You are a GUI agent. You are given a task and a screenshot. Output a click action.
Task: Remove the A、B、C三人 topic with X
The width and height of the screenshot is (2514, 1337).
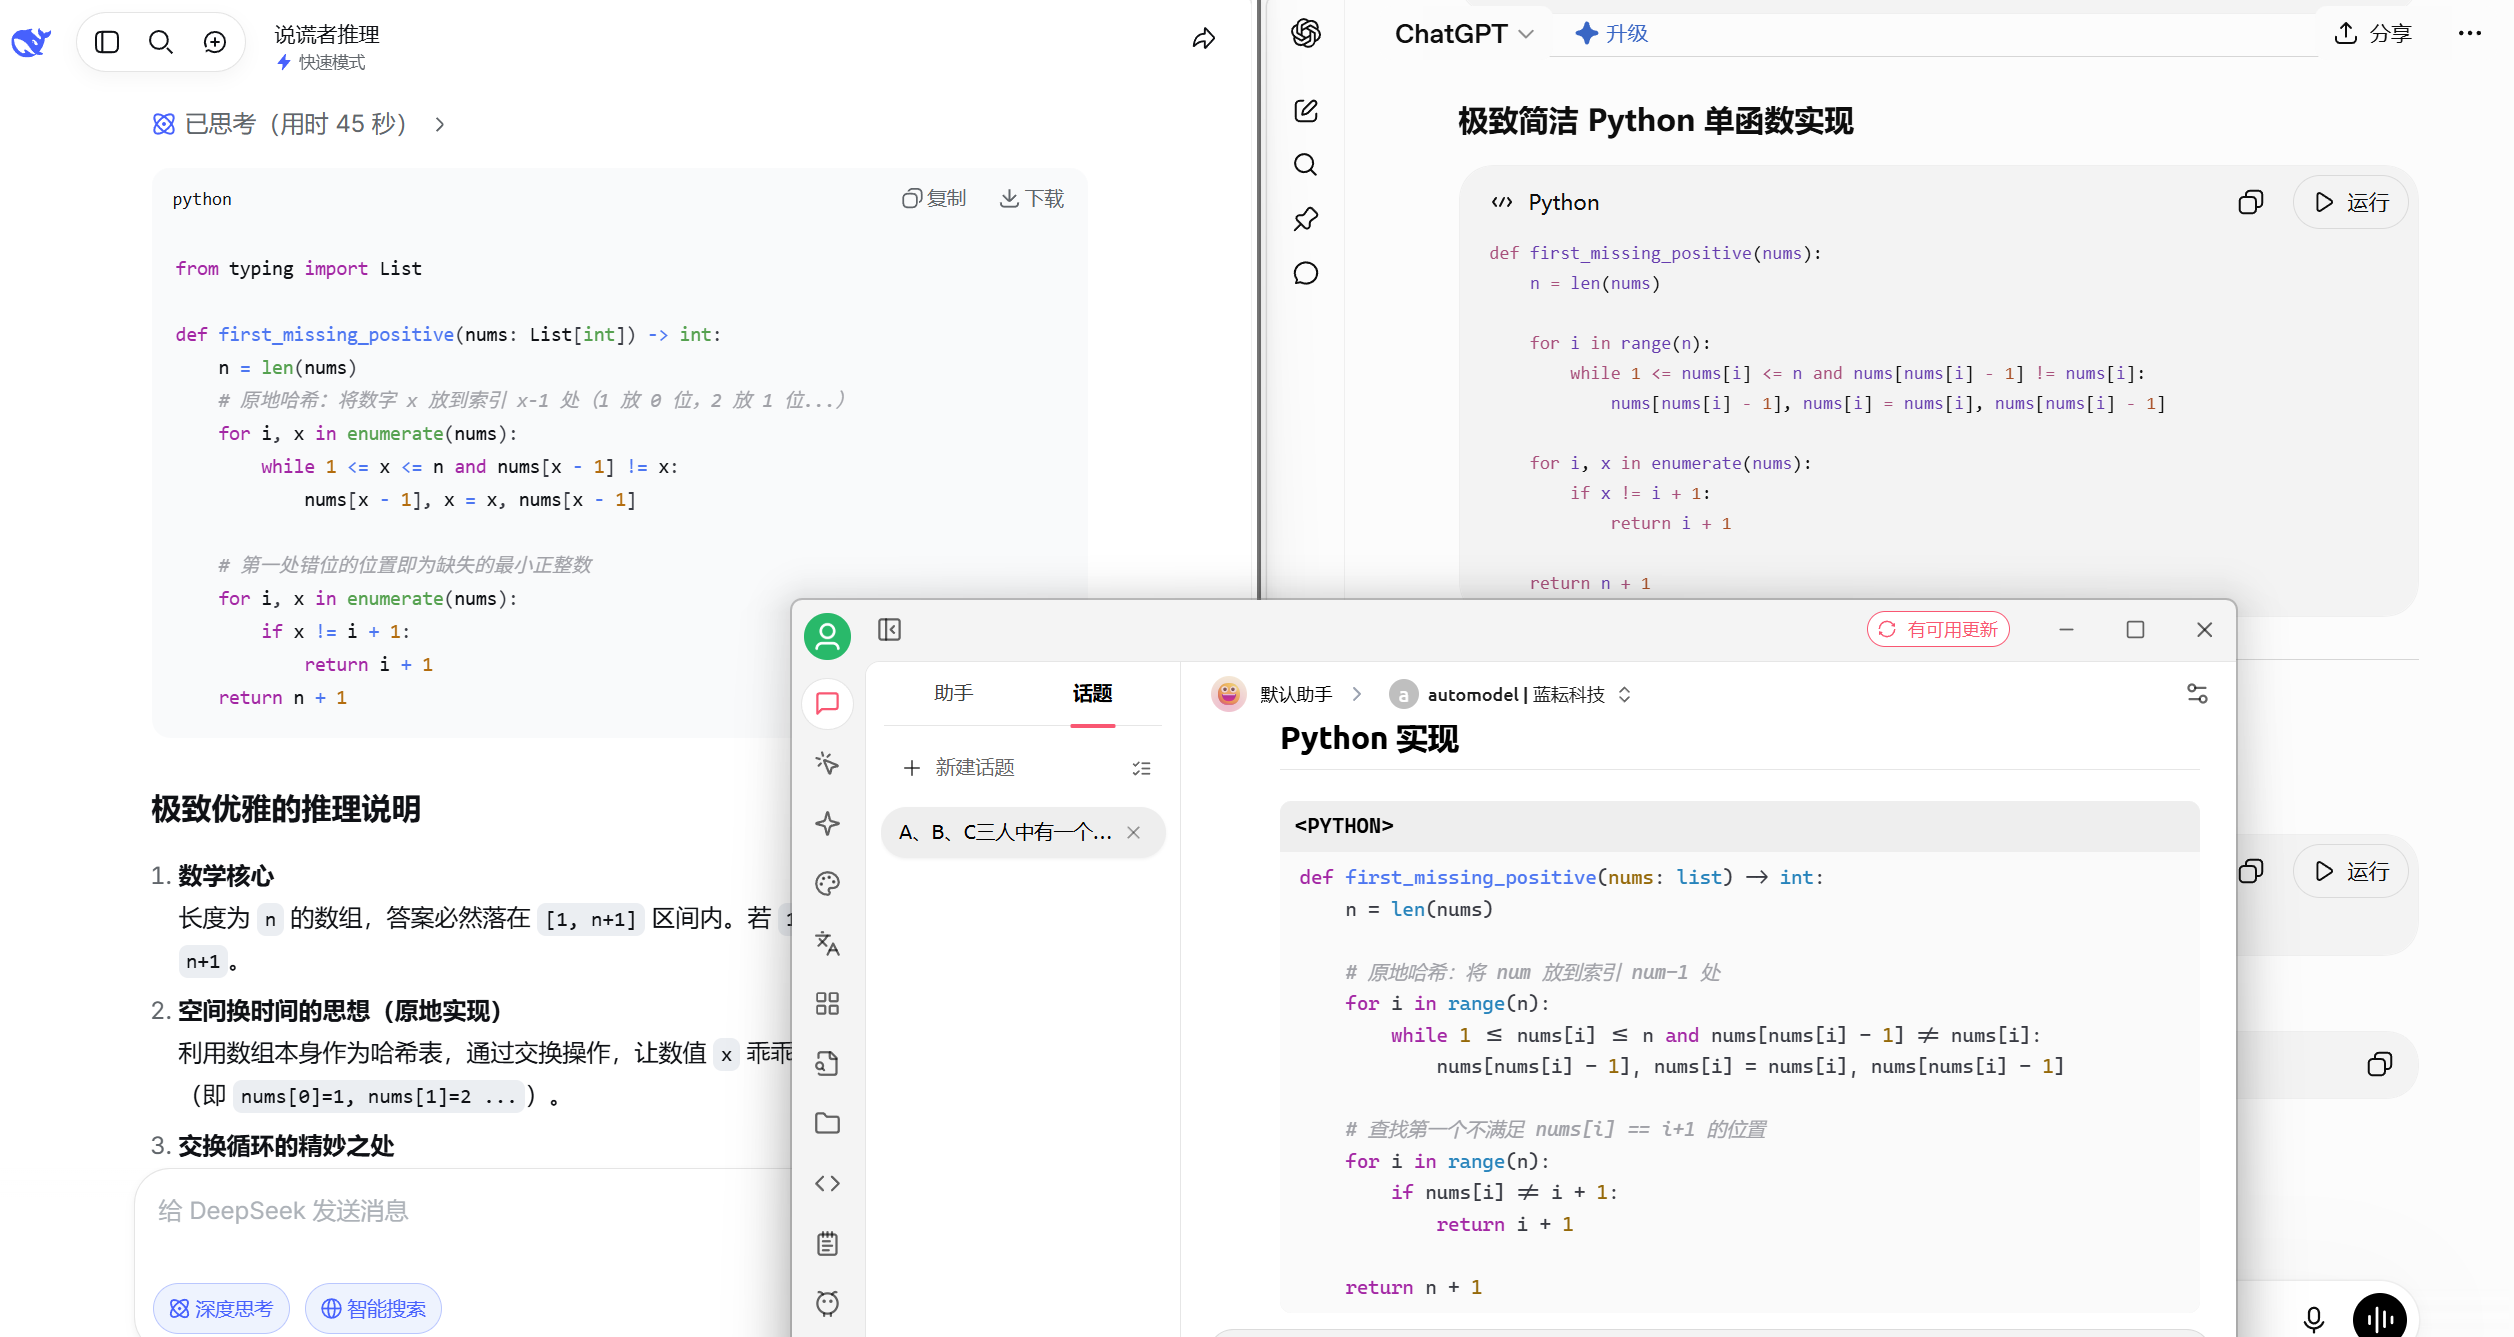1133,832
